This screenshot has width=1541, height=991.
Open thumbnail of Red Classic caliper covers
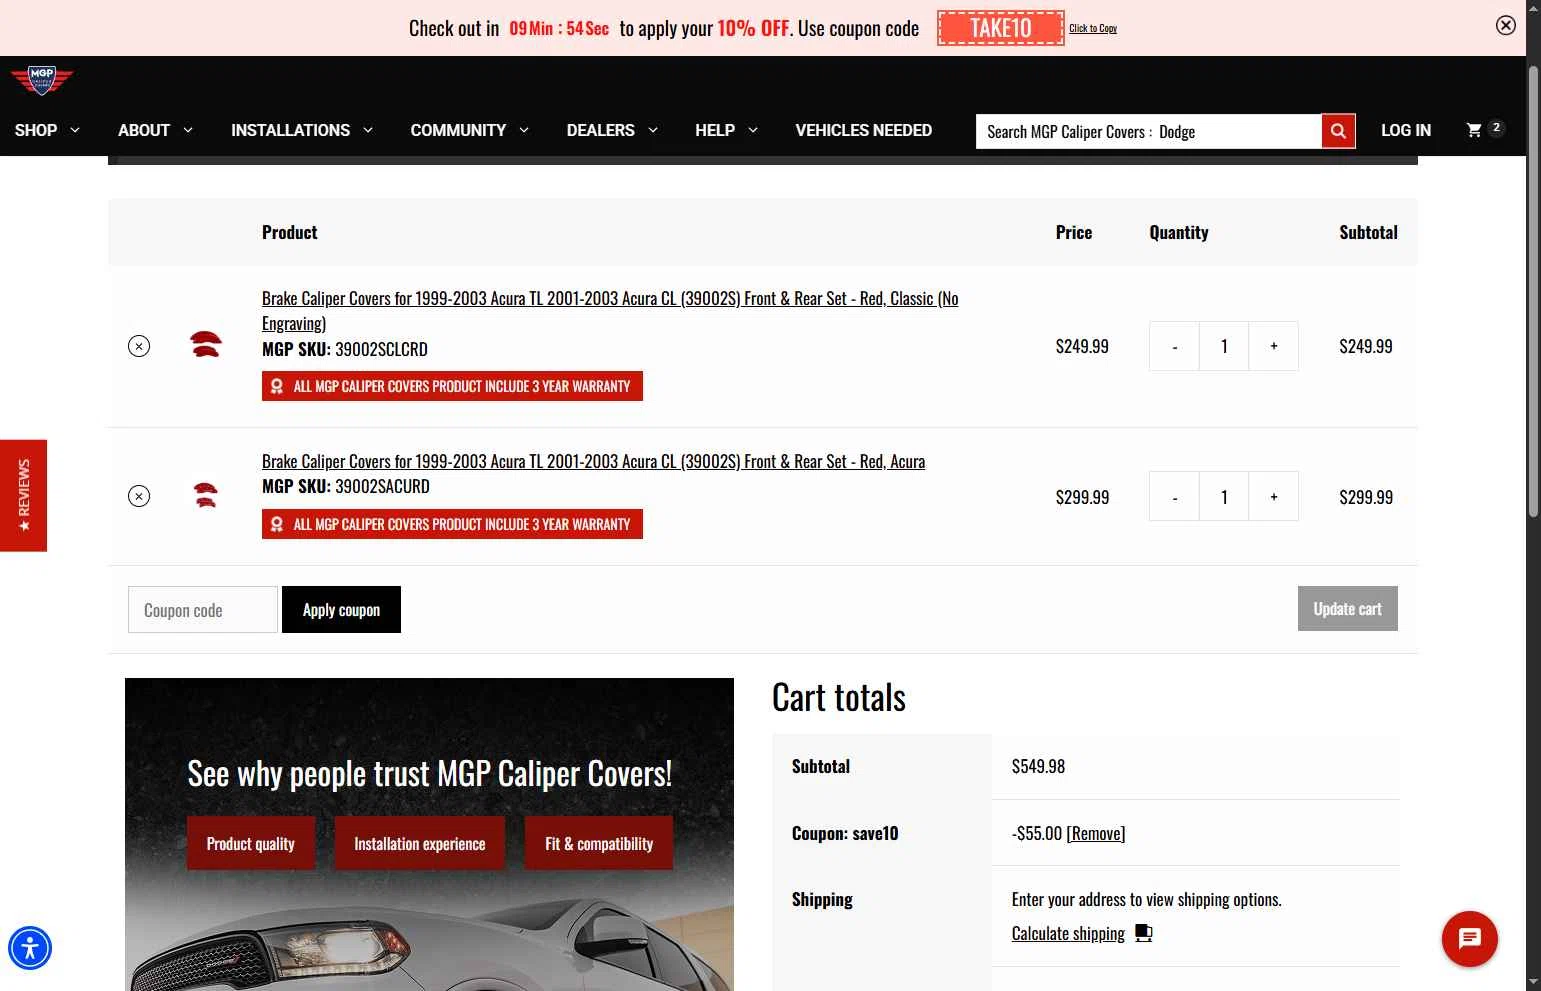[206, 345]
